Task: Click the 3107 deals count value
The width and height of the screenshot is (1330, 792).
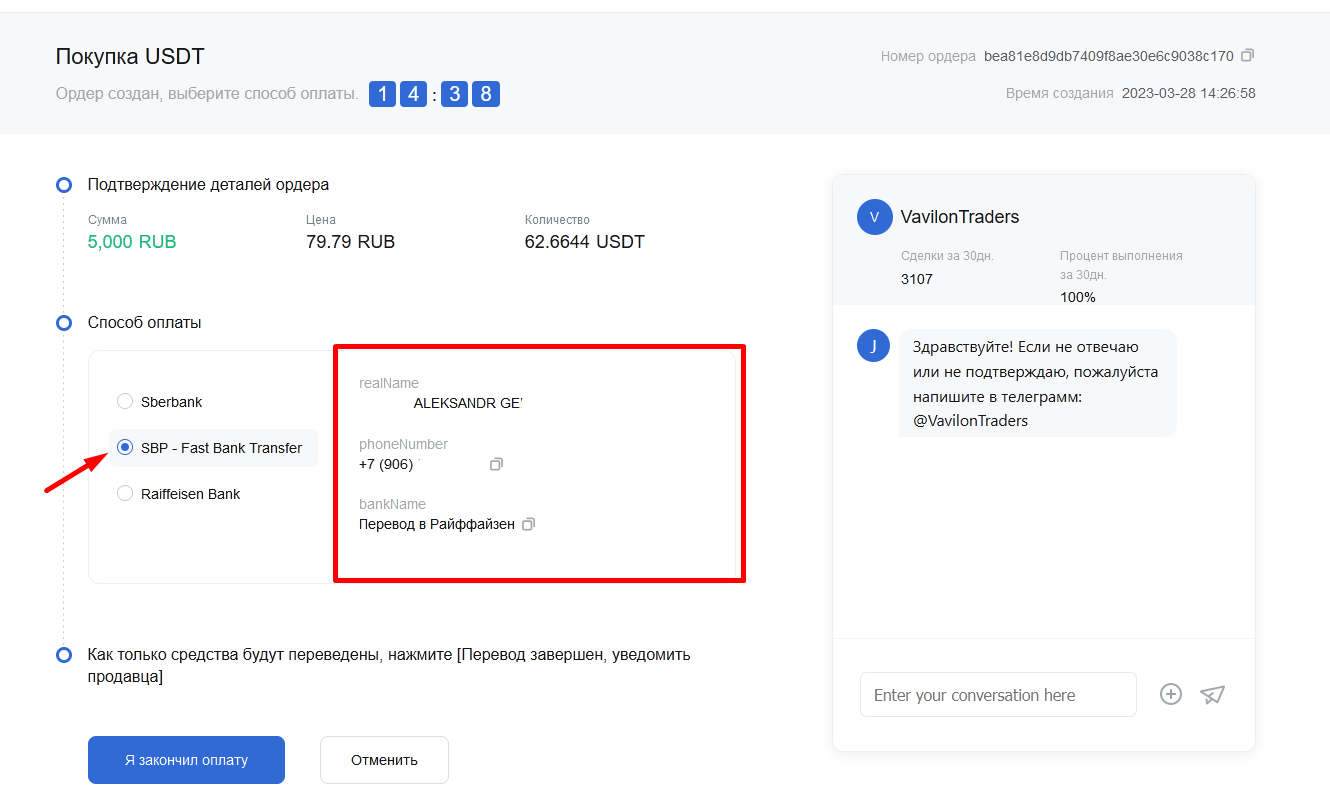Action: click(x=917, y=279)
